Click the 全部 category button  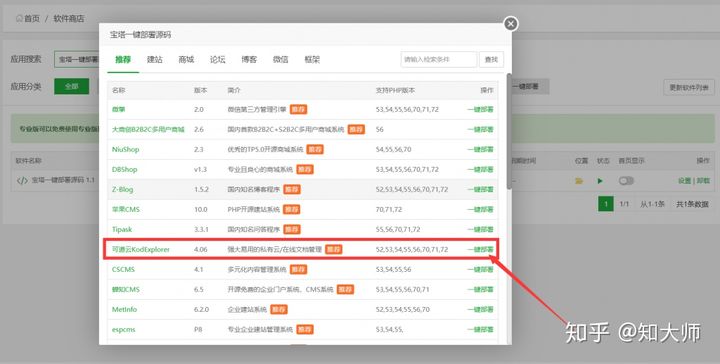[x=72, y=86]
